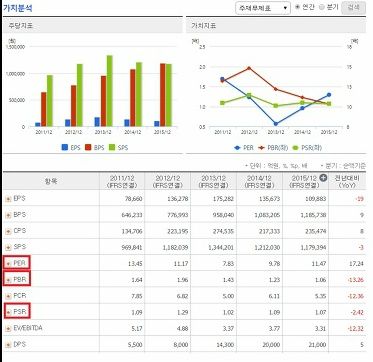Toggle PSR(좌) legend marker in line chart

click(x=295, y=147)
